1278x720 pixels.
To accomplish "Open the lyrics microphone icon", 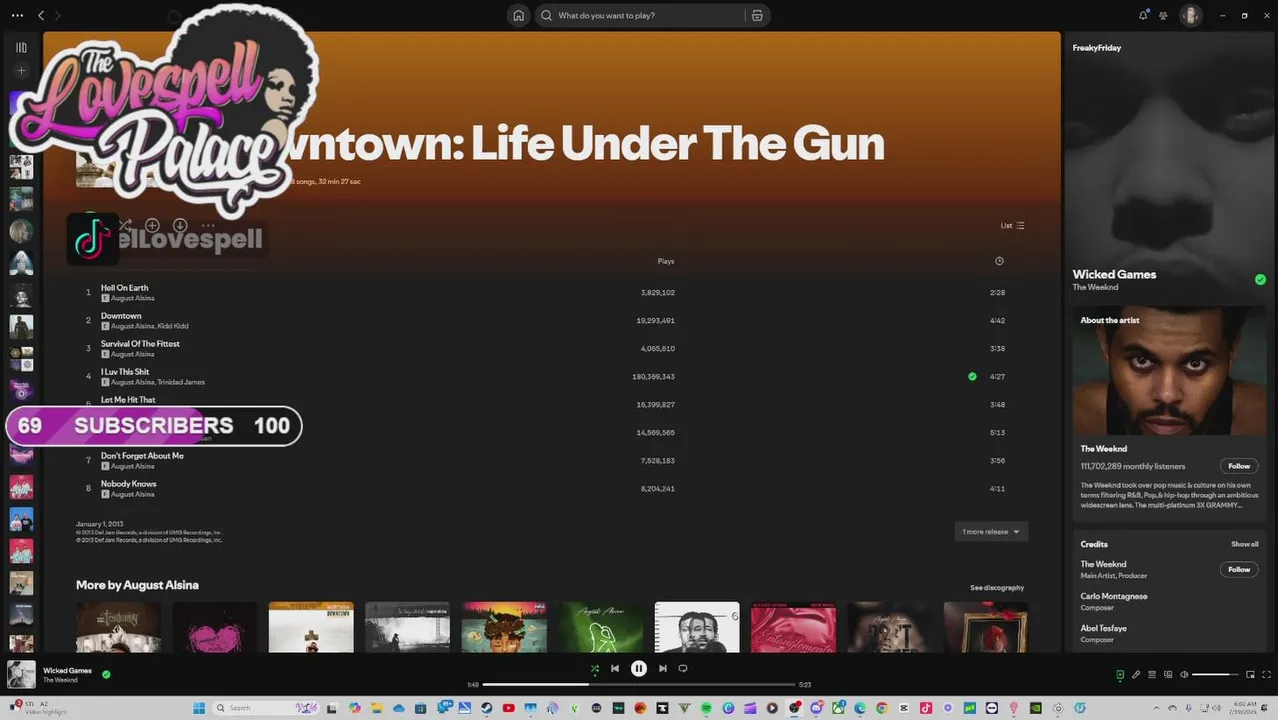I will click(1136, 674).
